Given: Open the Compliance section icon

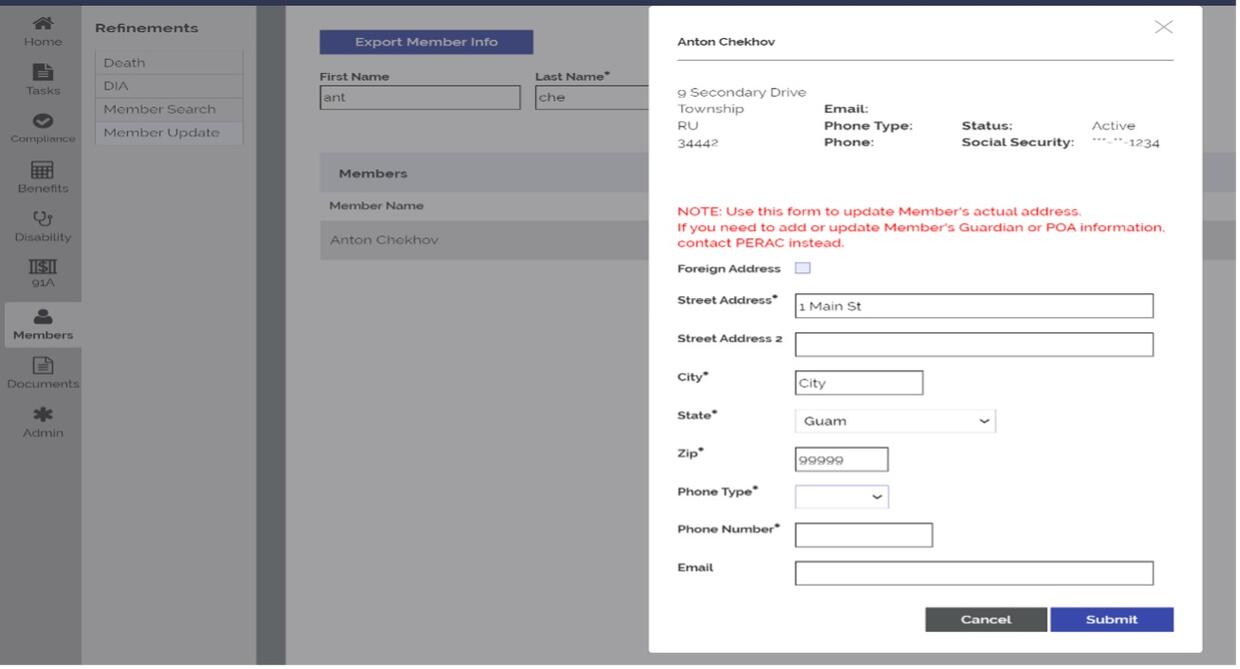Looking at the screenshot, I should pos(42,123).
